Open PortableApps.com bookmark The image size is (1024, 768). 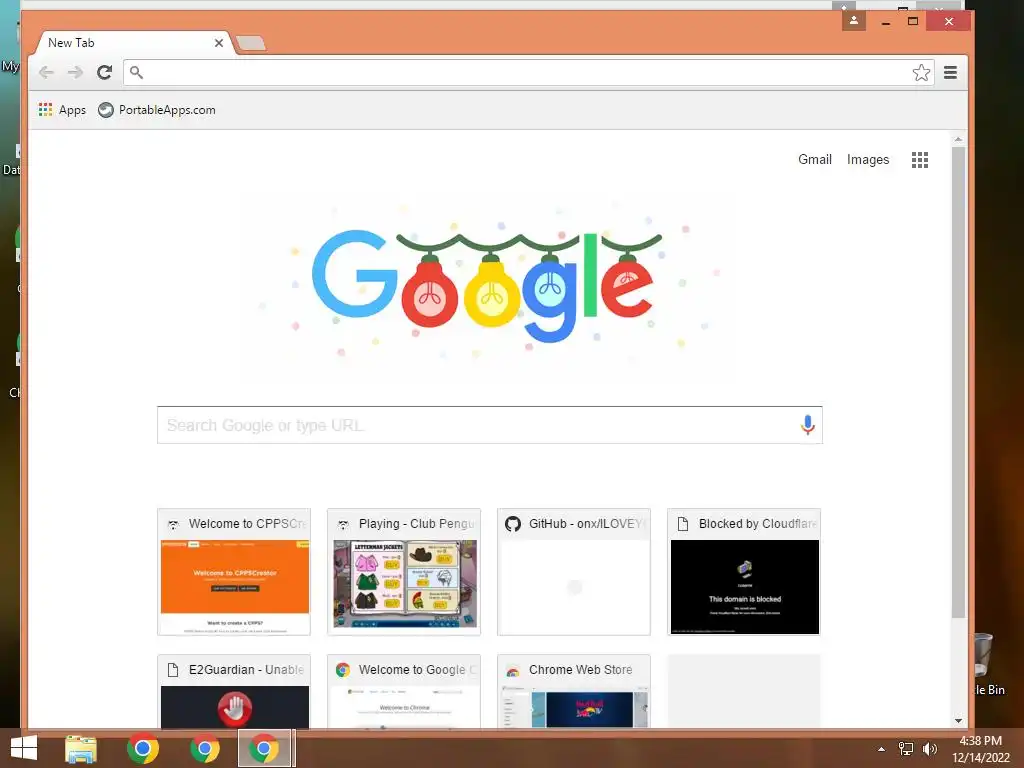click(157, 110)
